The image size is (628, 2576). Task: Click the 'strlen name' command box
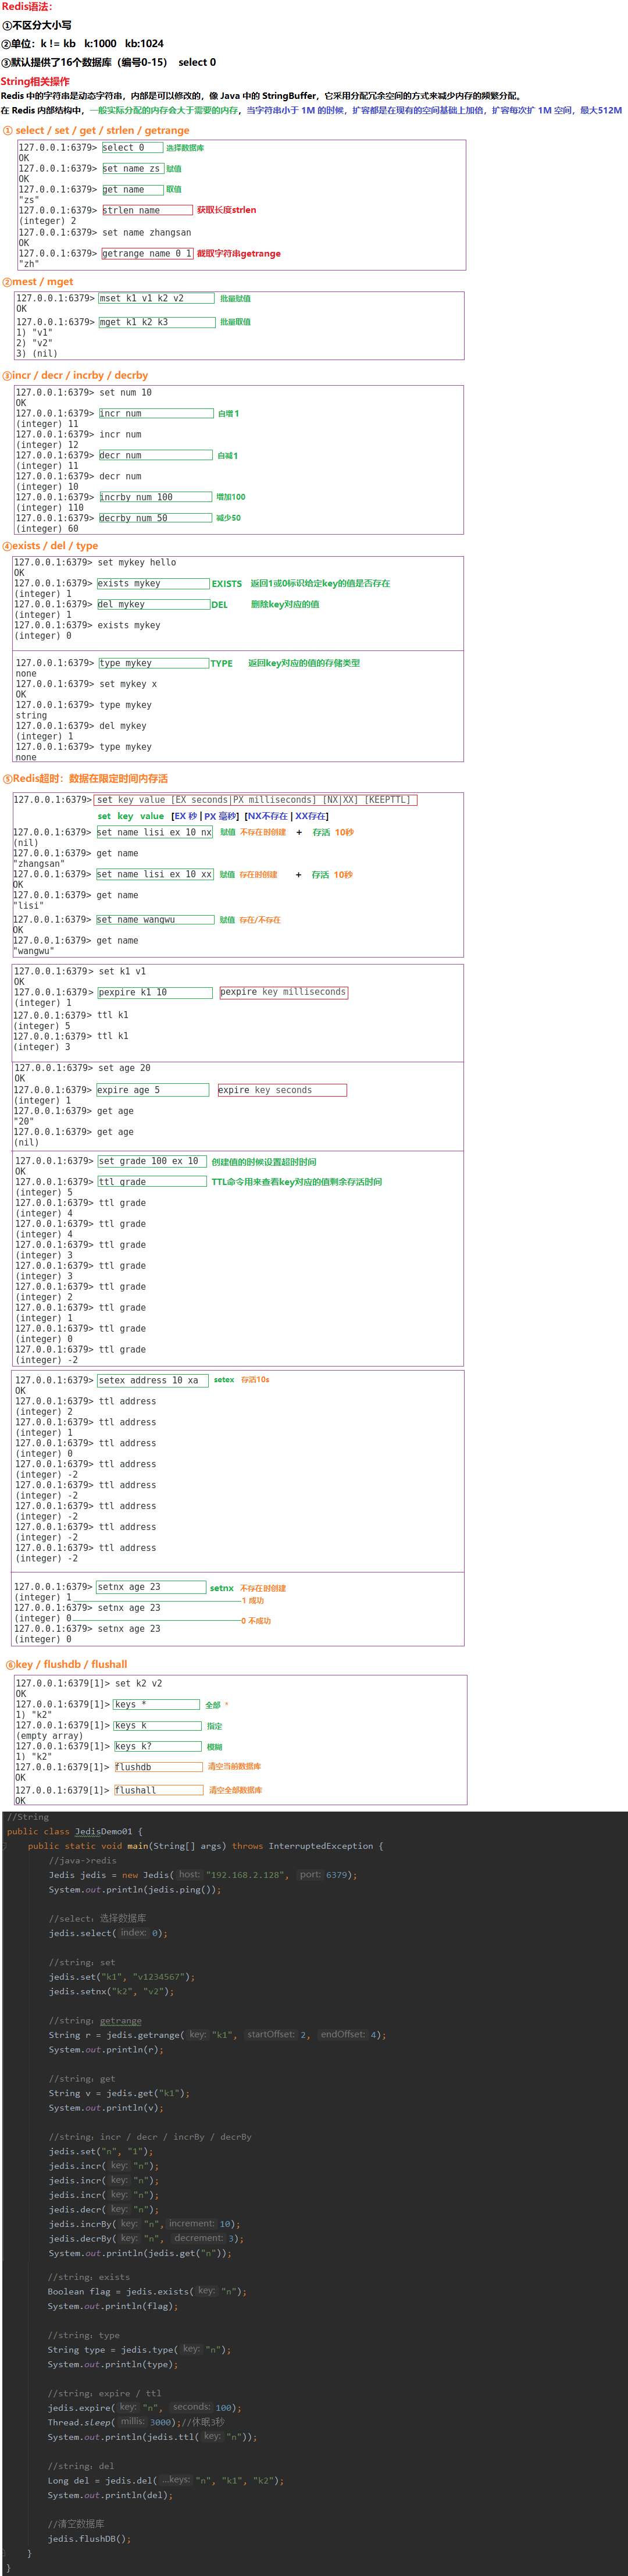click(x=146, y=210)
